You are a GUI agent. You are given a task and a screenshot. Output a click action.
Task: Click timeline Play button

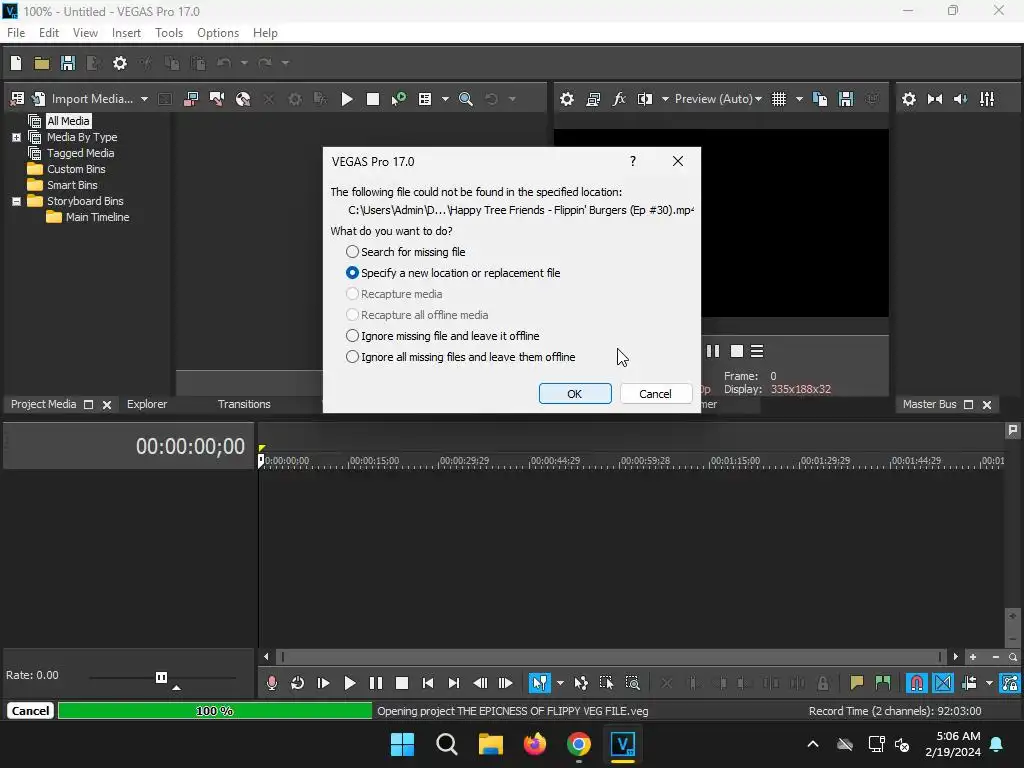[349, 683]
